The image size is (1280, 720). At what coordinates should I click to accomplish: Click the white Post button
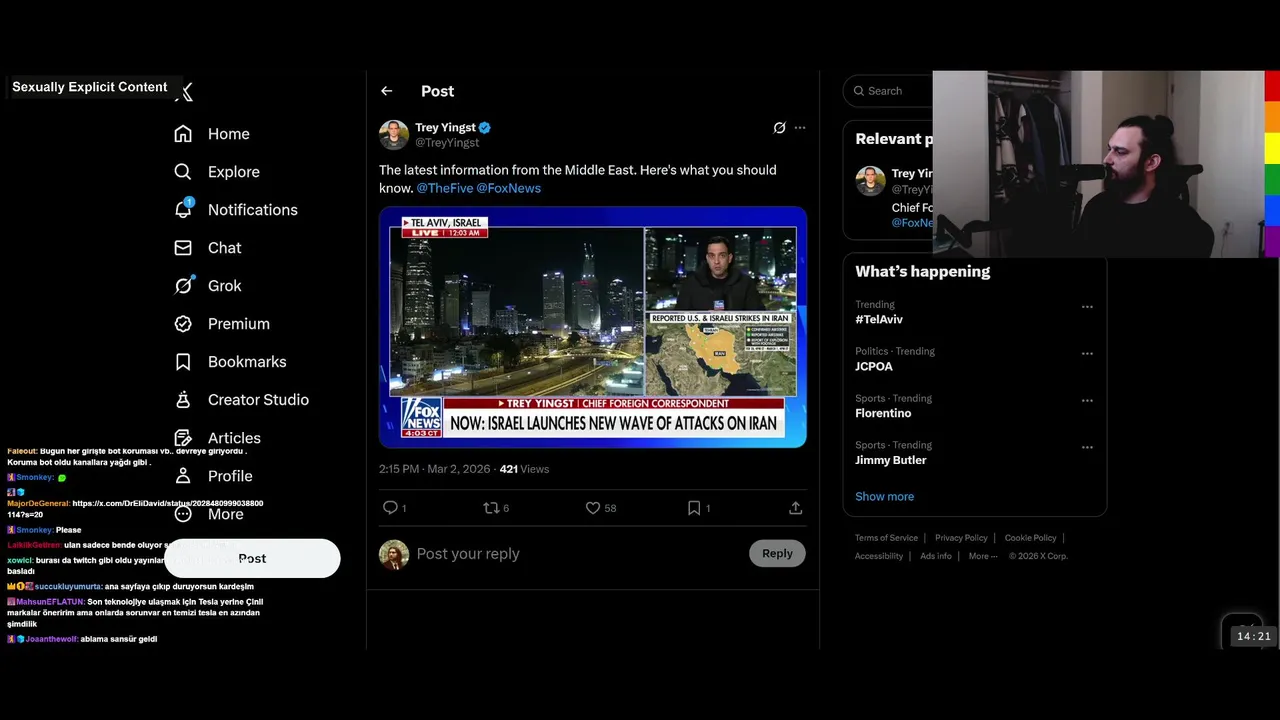click(252, 558)
